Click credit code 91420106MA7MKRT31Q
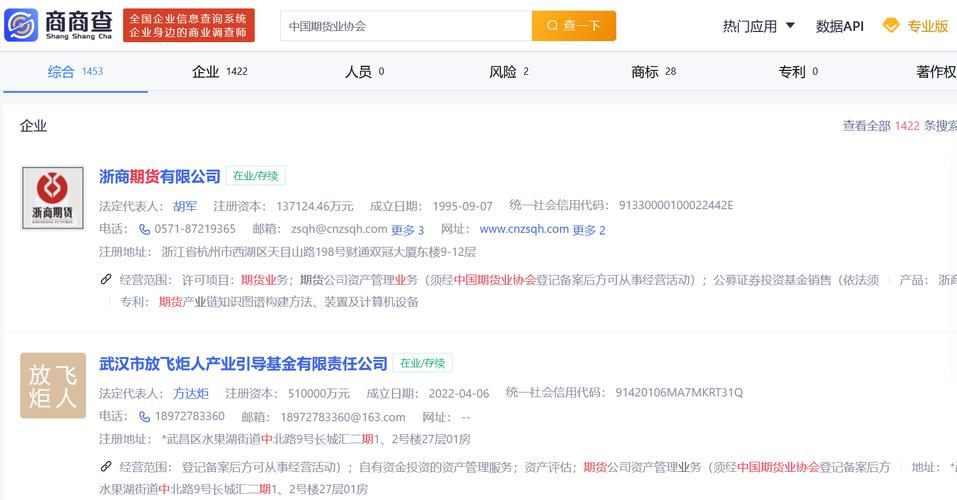This screenshot has width=957, height=500. click(679, 393)
